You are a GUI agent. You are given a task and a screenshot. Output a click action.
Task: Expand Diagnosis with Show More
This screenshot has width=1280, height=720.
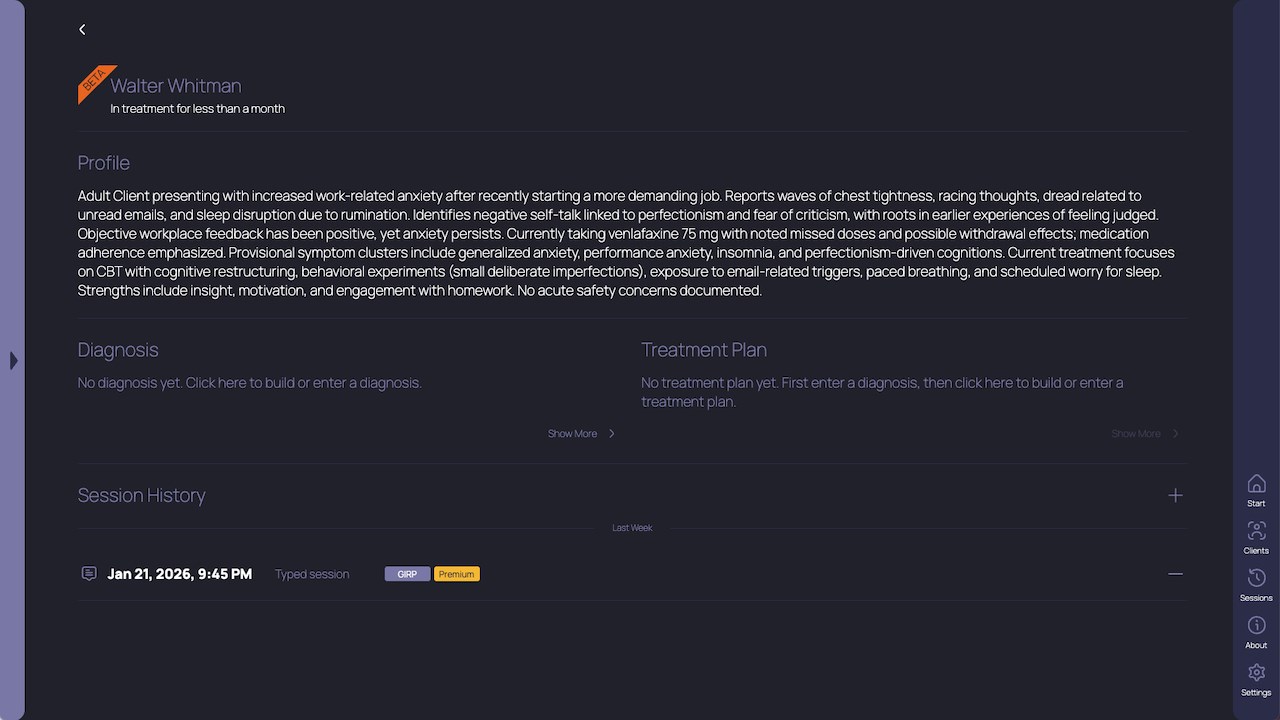(x=582, y=433)
